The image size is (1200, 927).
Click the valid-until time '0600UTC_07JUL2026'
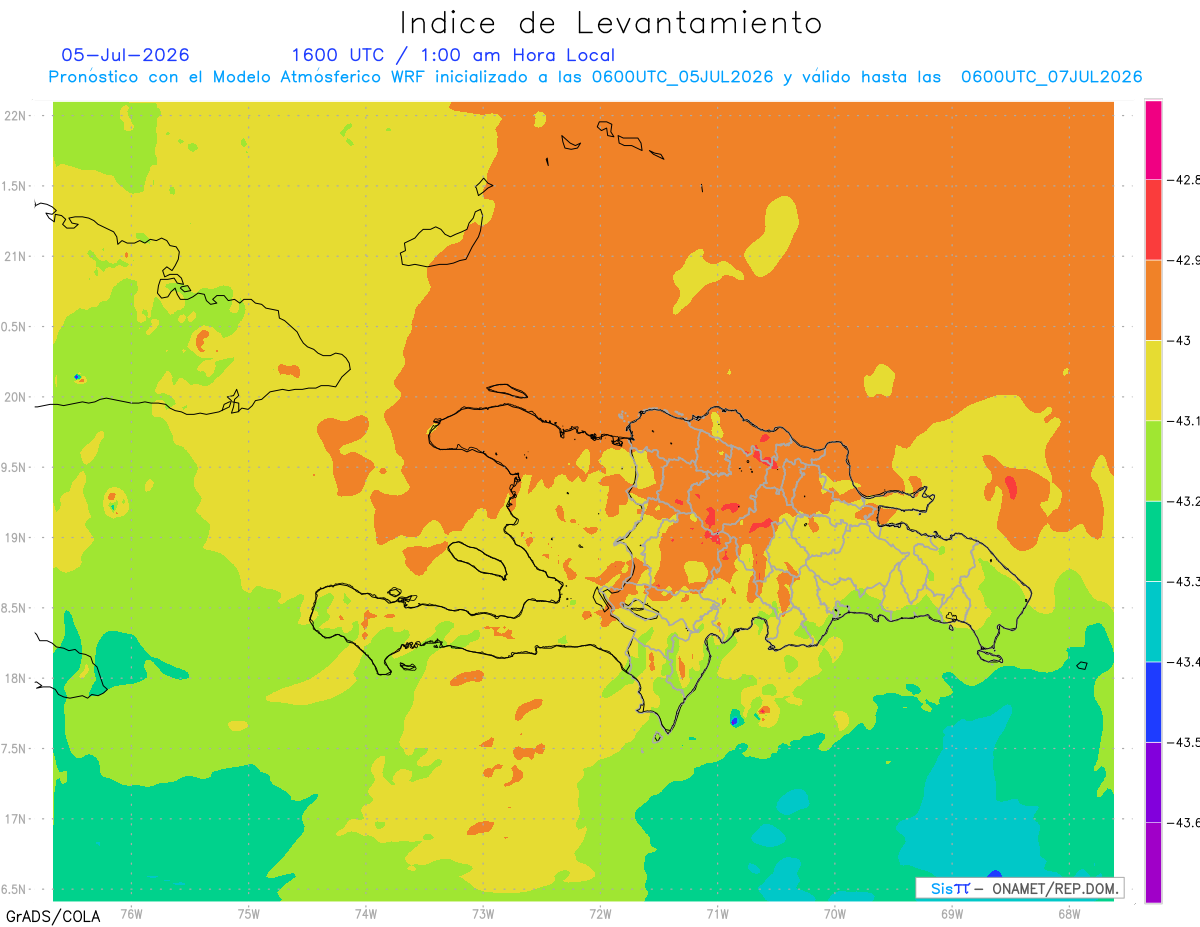point(1051,77)
